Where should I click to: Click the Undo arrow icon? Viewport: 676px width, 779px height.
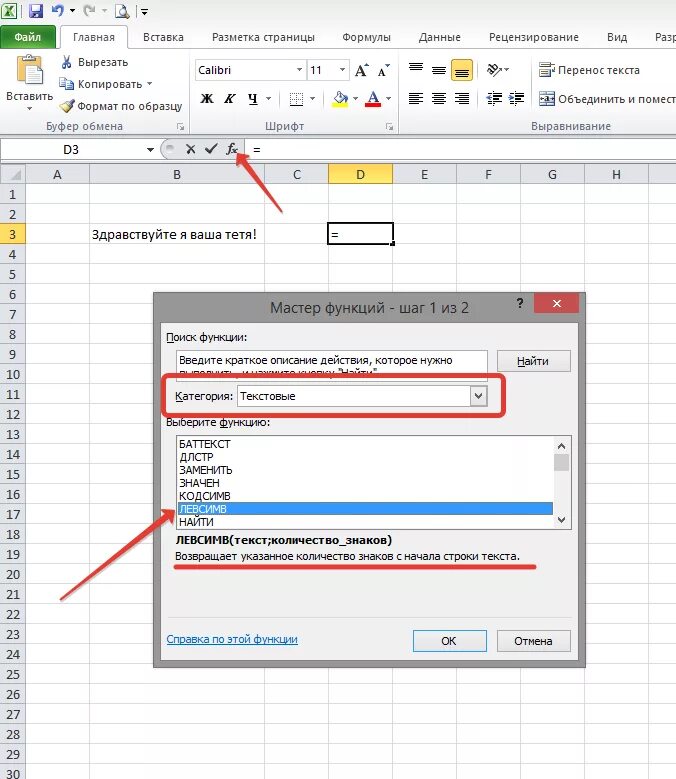(58, 10)
